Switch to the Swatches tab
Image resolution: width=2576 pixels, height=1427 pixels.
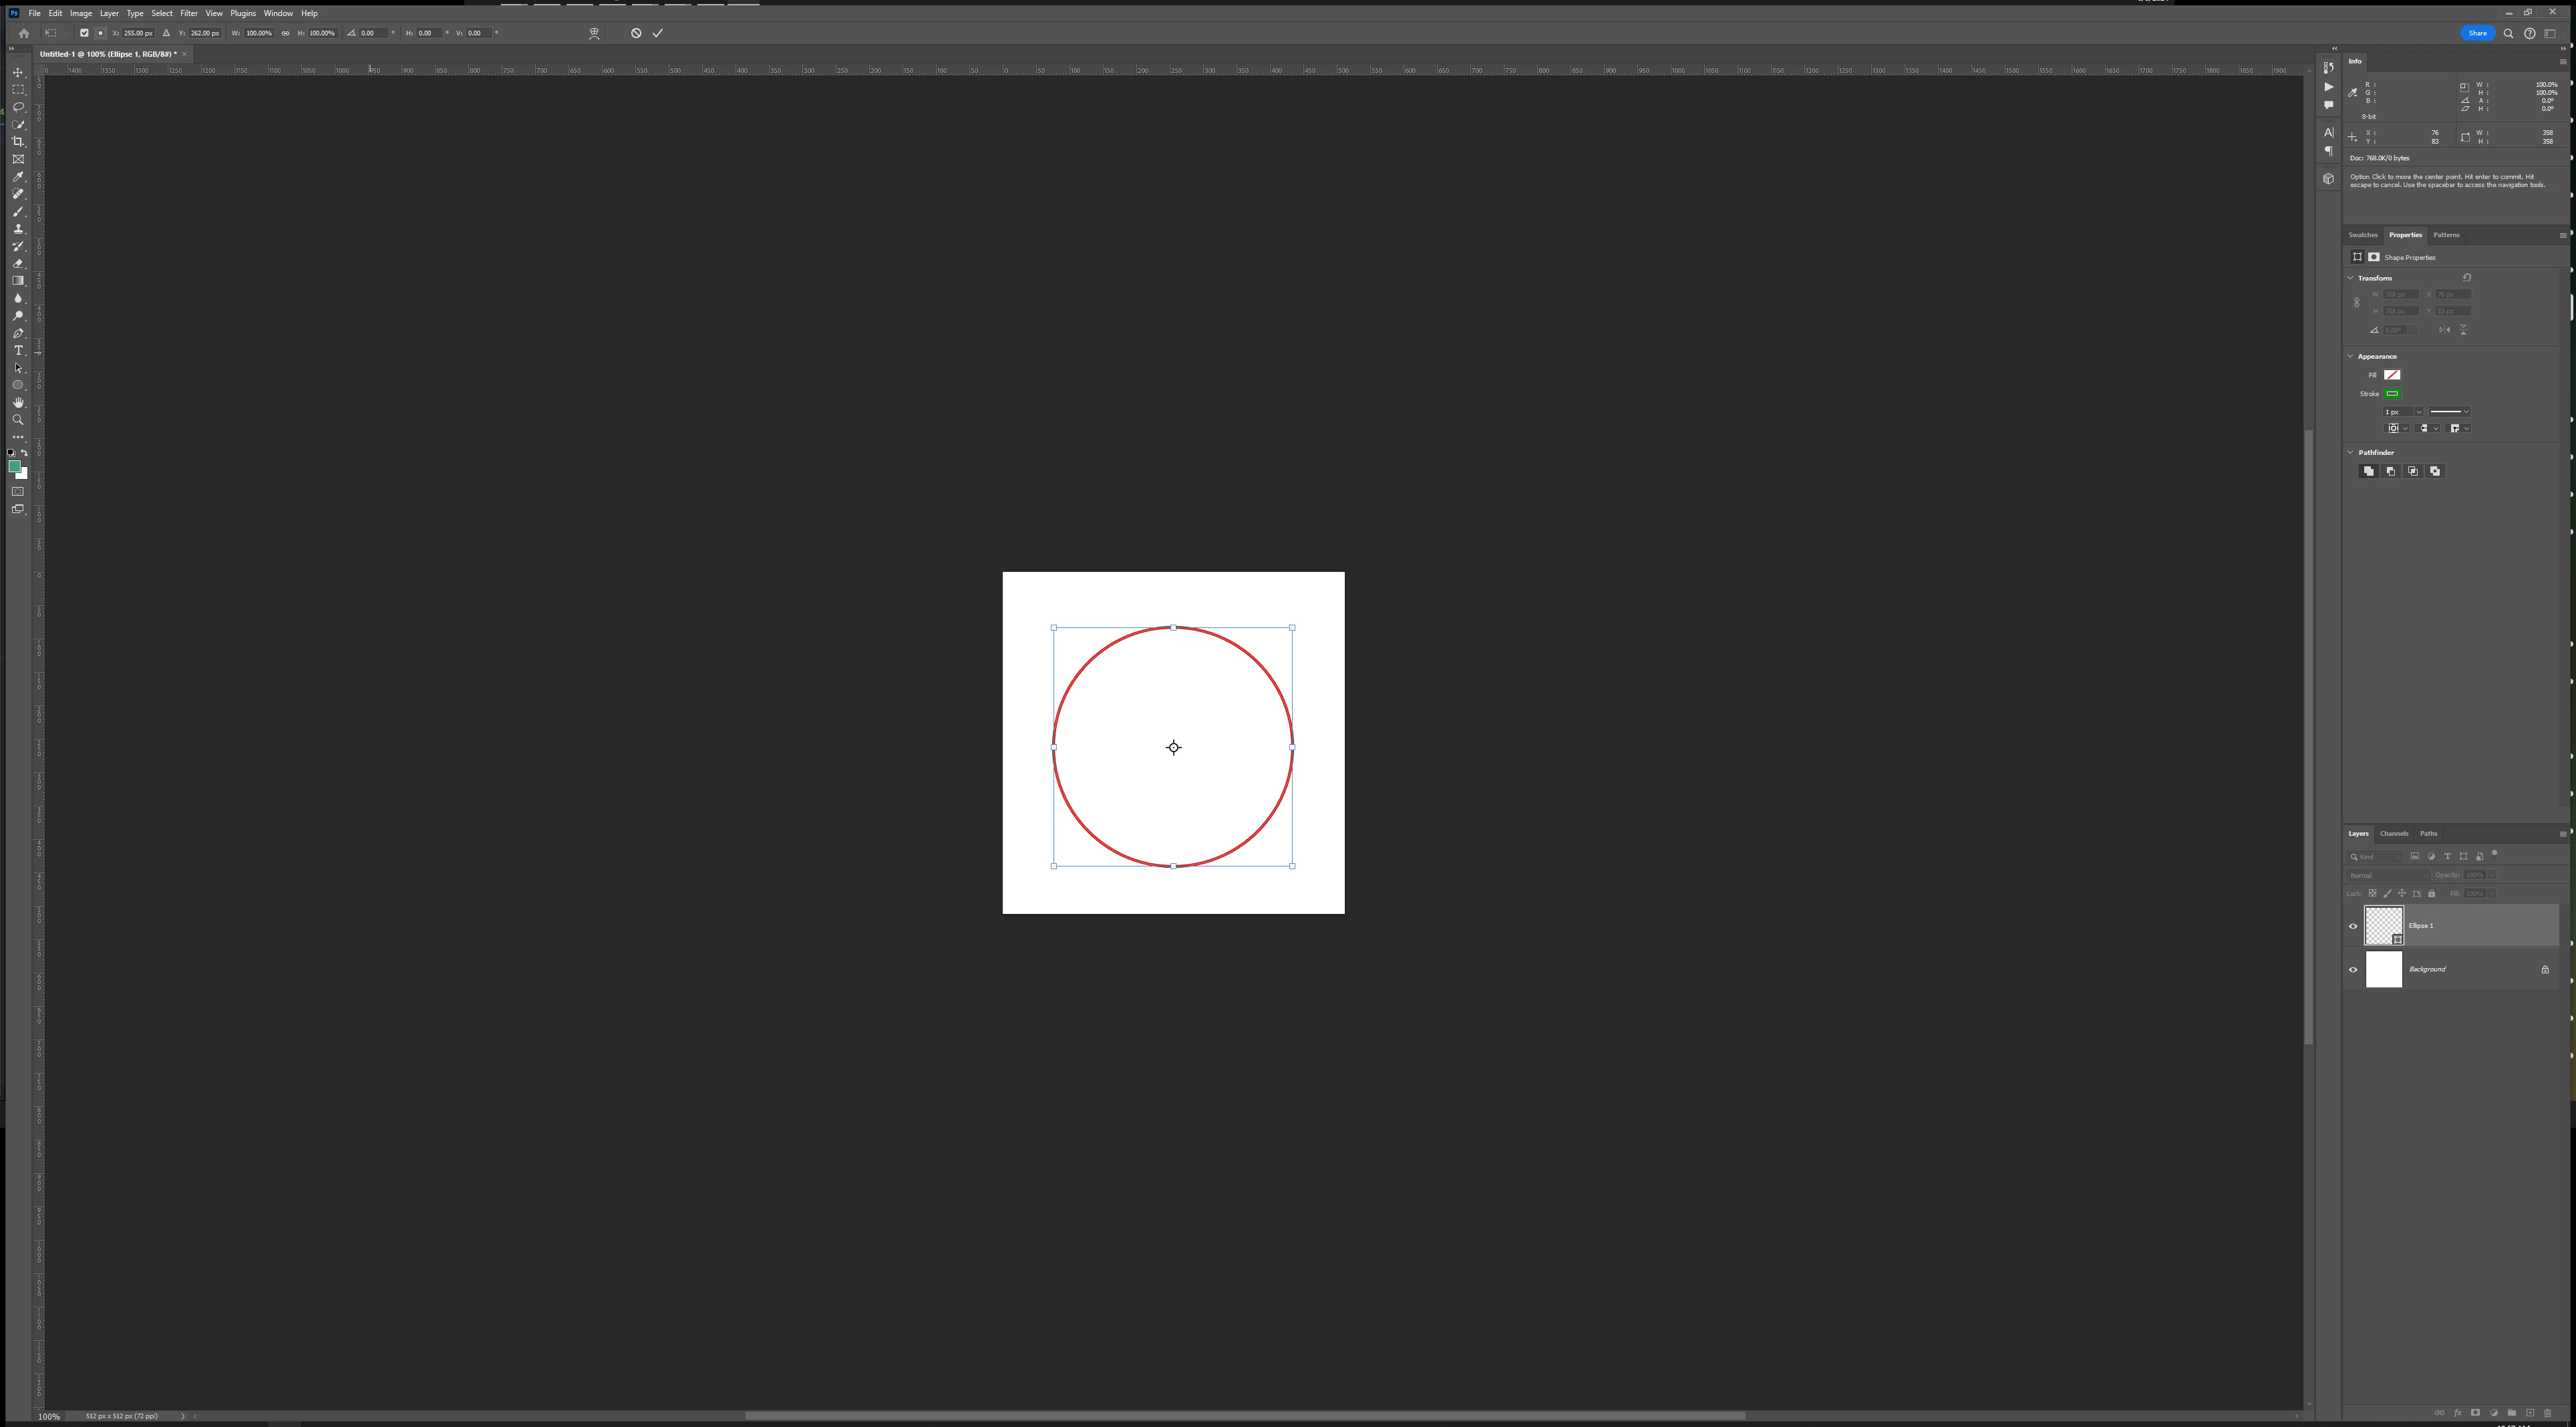[x=2363, y=235]
